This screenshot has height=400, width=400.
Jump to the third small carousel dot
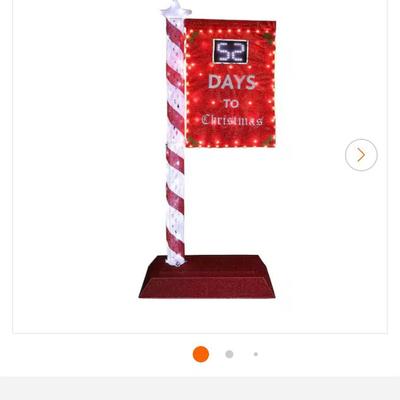tap(256, 354)
